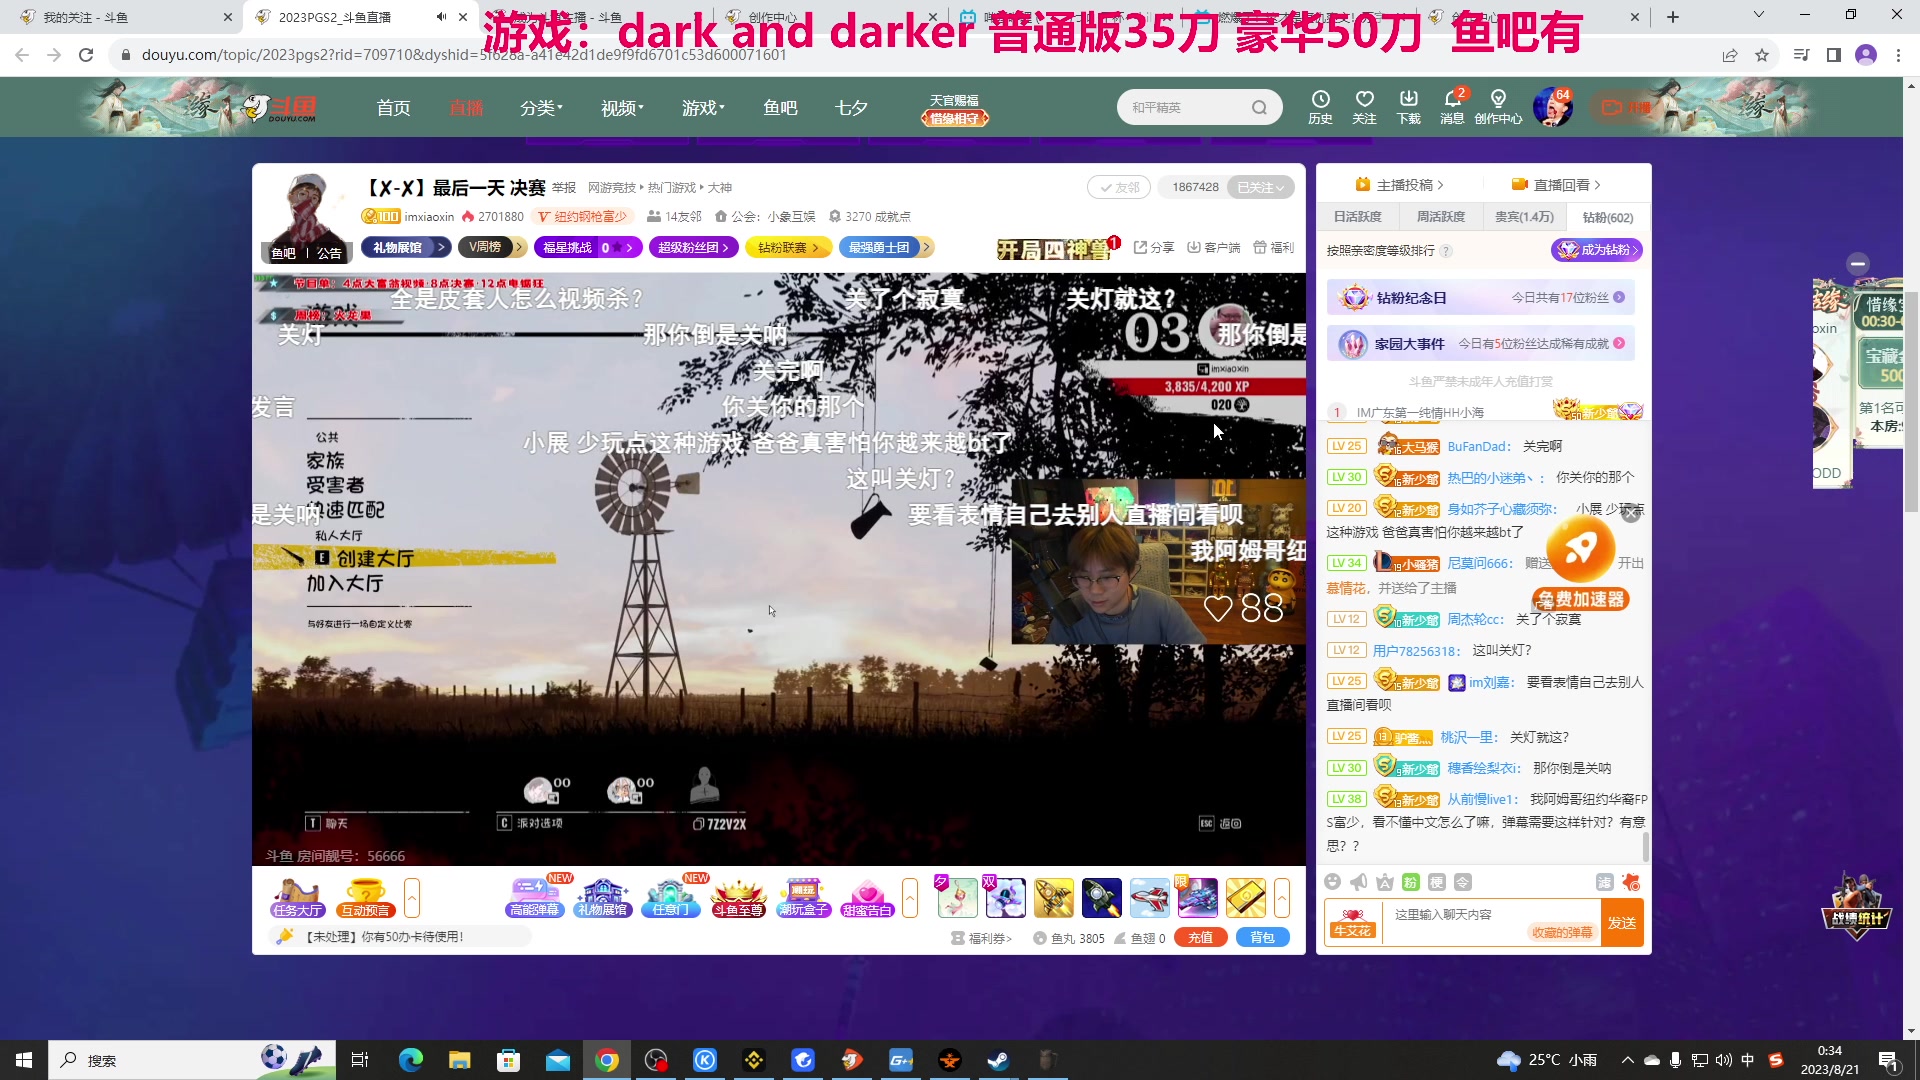This screenshot has height=1080, width=1920.
Task: Expand the 礼物展馆 pill arrow
Action: pos(440,247)
